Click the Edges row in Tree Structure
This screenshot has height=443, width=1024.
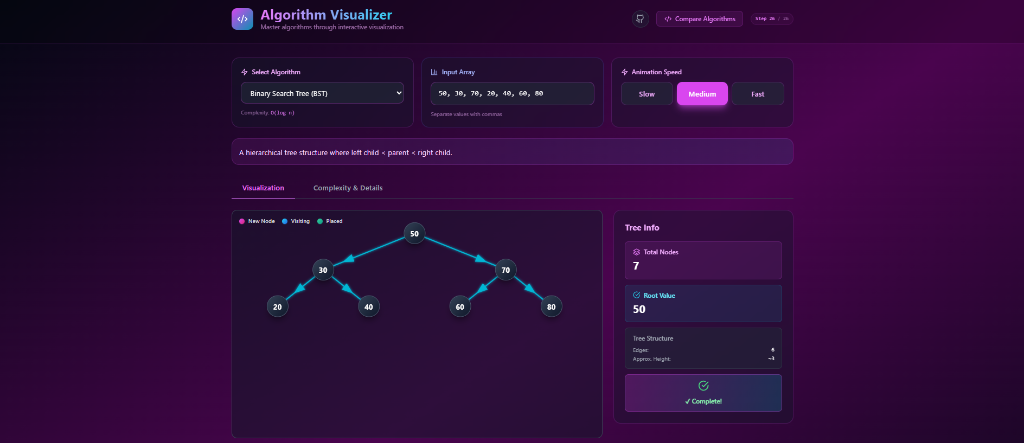(703, 350)
